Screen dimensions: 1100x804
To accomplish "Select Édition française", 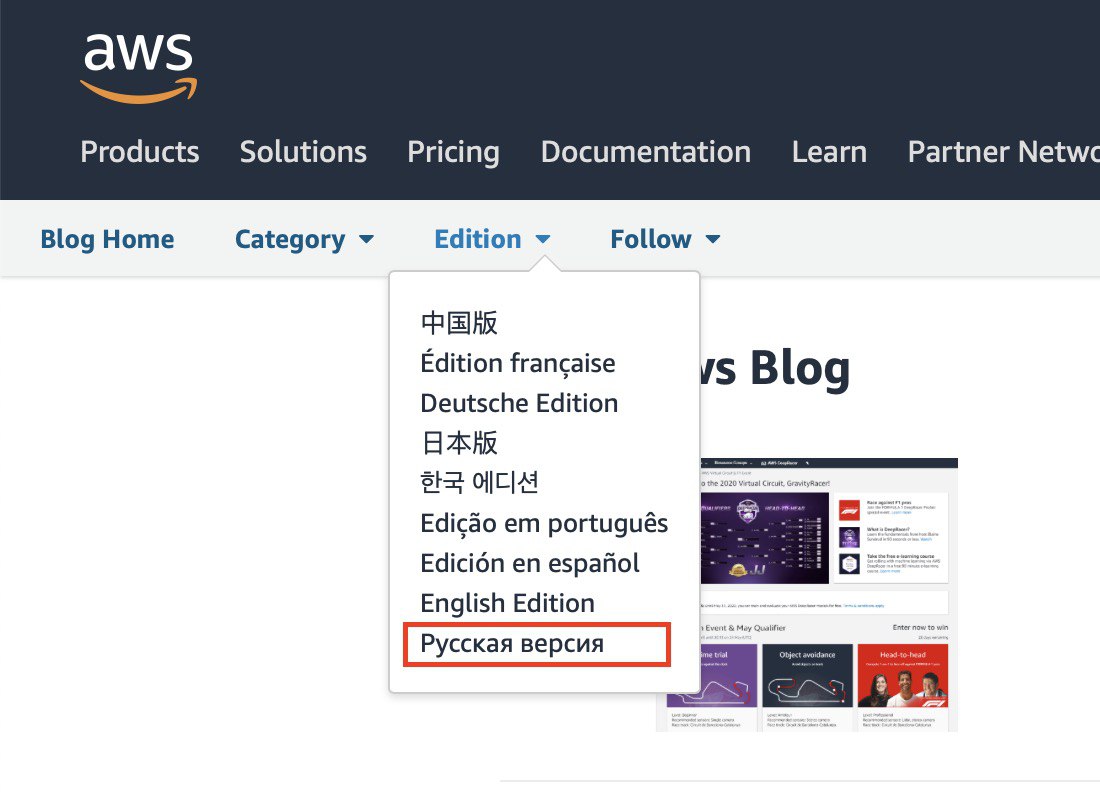I will (x=518, y=363).
